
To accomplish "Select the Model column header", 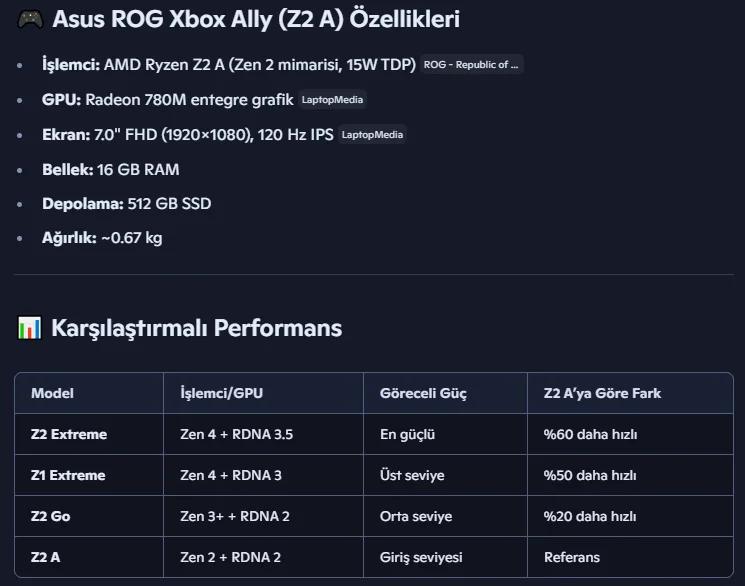I will (52, 393).
